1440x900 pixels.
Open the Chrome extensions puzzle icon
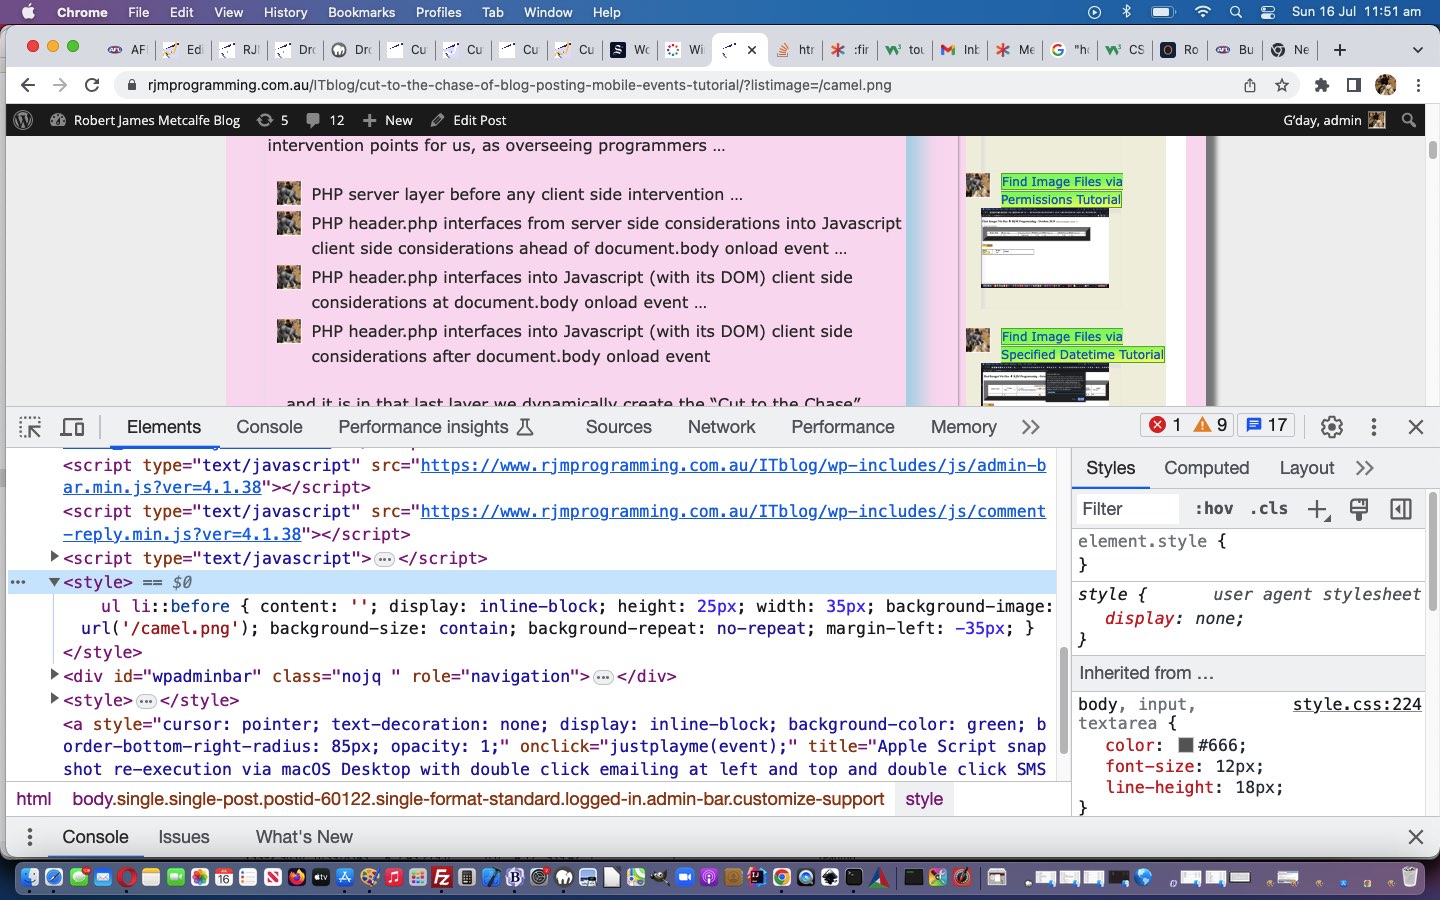tap(1322, 85)
